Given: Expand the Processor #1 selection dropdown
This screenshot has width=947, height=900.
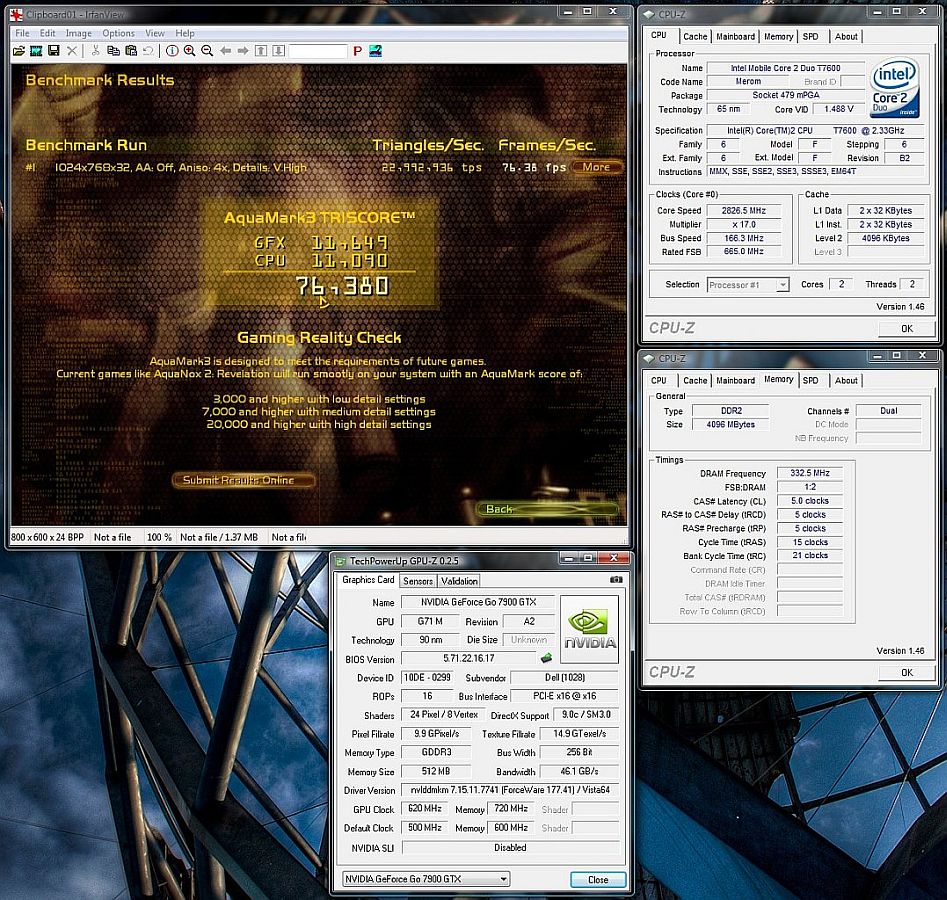Looking at the screenshot, I should point(783,285).
